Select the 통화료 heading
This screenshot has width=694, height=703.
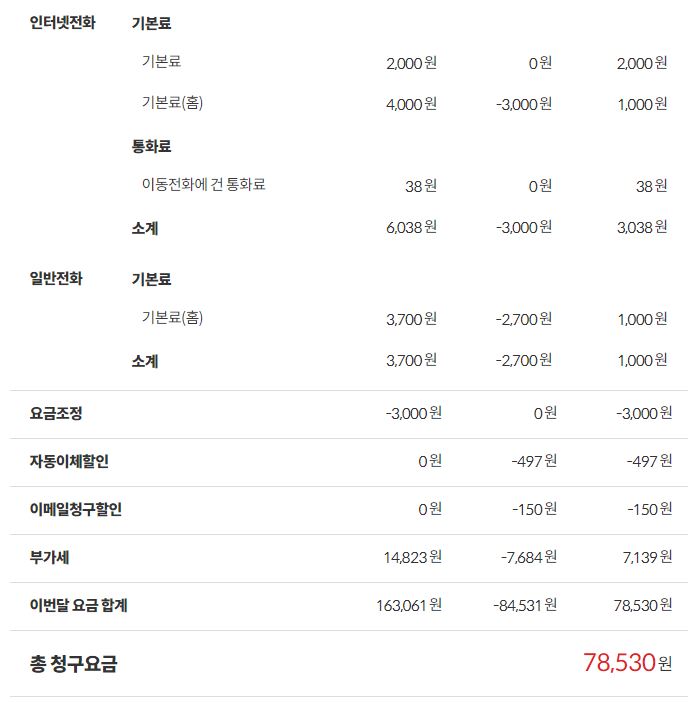pyautogui.click(x=151, y=146)
